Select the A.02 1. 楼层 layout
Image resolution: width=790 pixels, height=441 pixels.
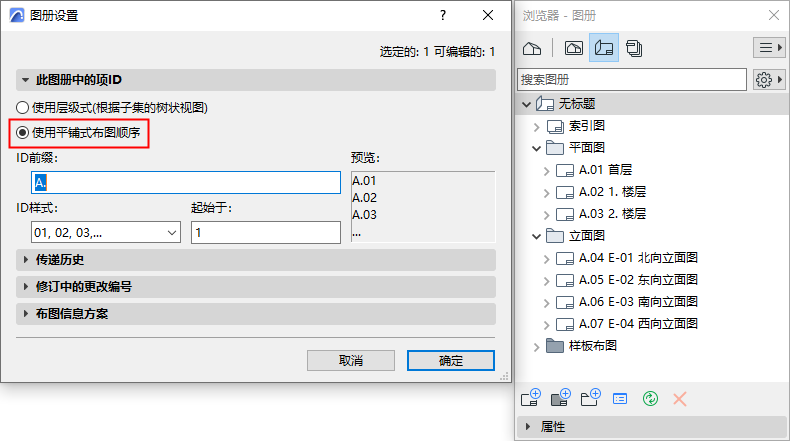pos(612,192)
